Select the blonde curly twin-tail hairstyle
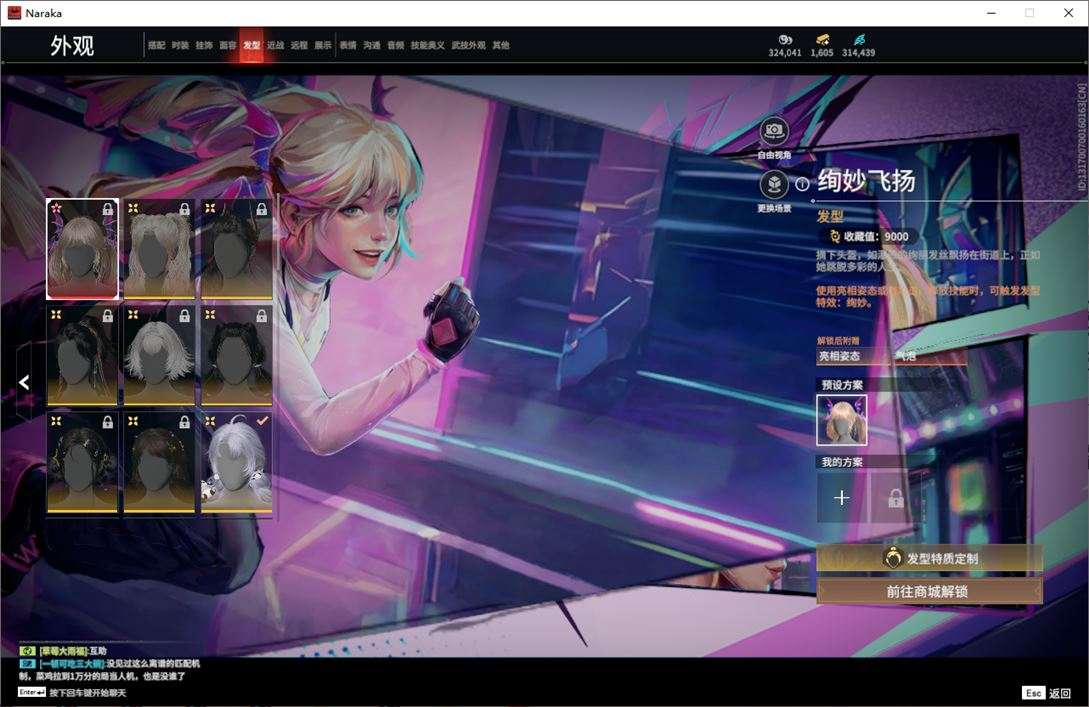 point(159,249)
